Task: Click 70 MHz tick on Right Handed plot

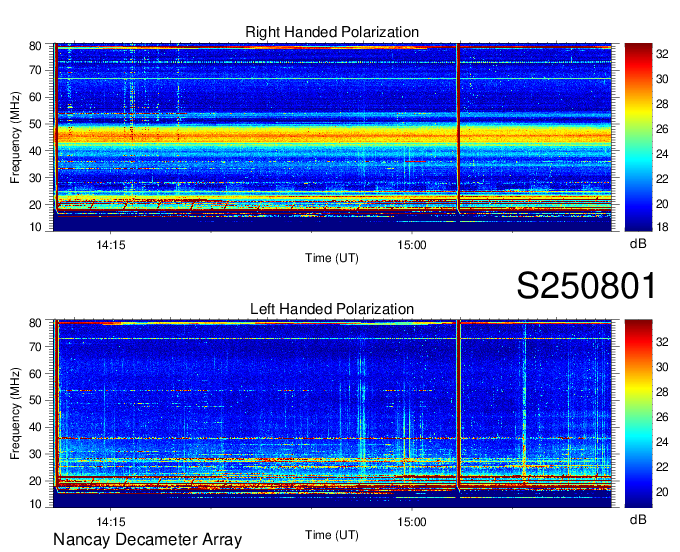Action: (x=35, y=70)
